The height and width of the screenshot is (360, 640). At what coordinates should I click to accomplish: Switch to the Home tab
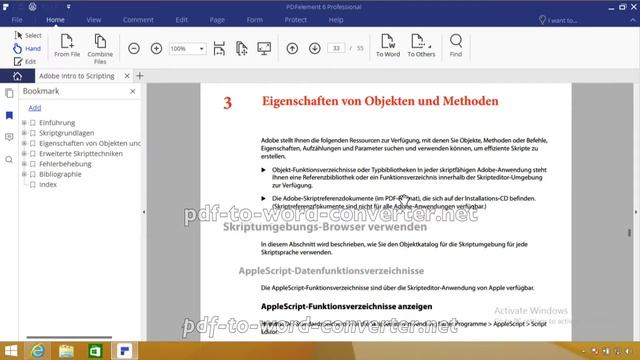(x=55, y=20)
